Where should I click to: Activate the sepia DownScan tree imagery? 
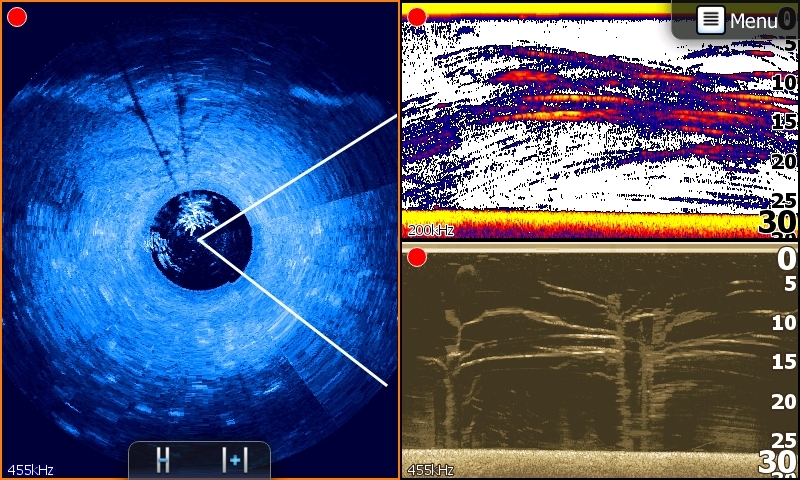pyautogui.click(x=600, y=360)
